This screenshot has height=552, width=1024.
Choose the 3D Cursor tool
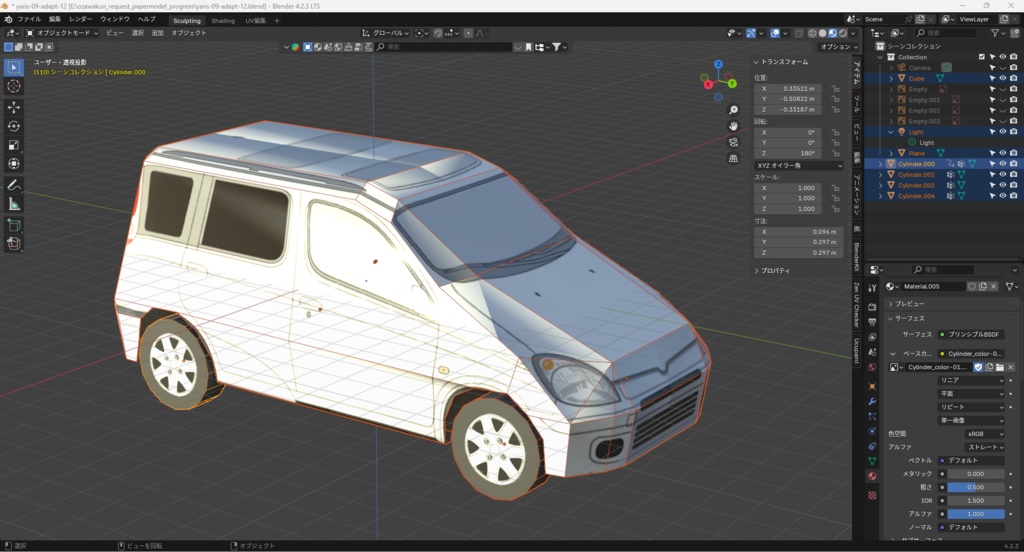click(14, 86)
